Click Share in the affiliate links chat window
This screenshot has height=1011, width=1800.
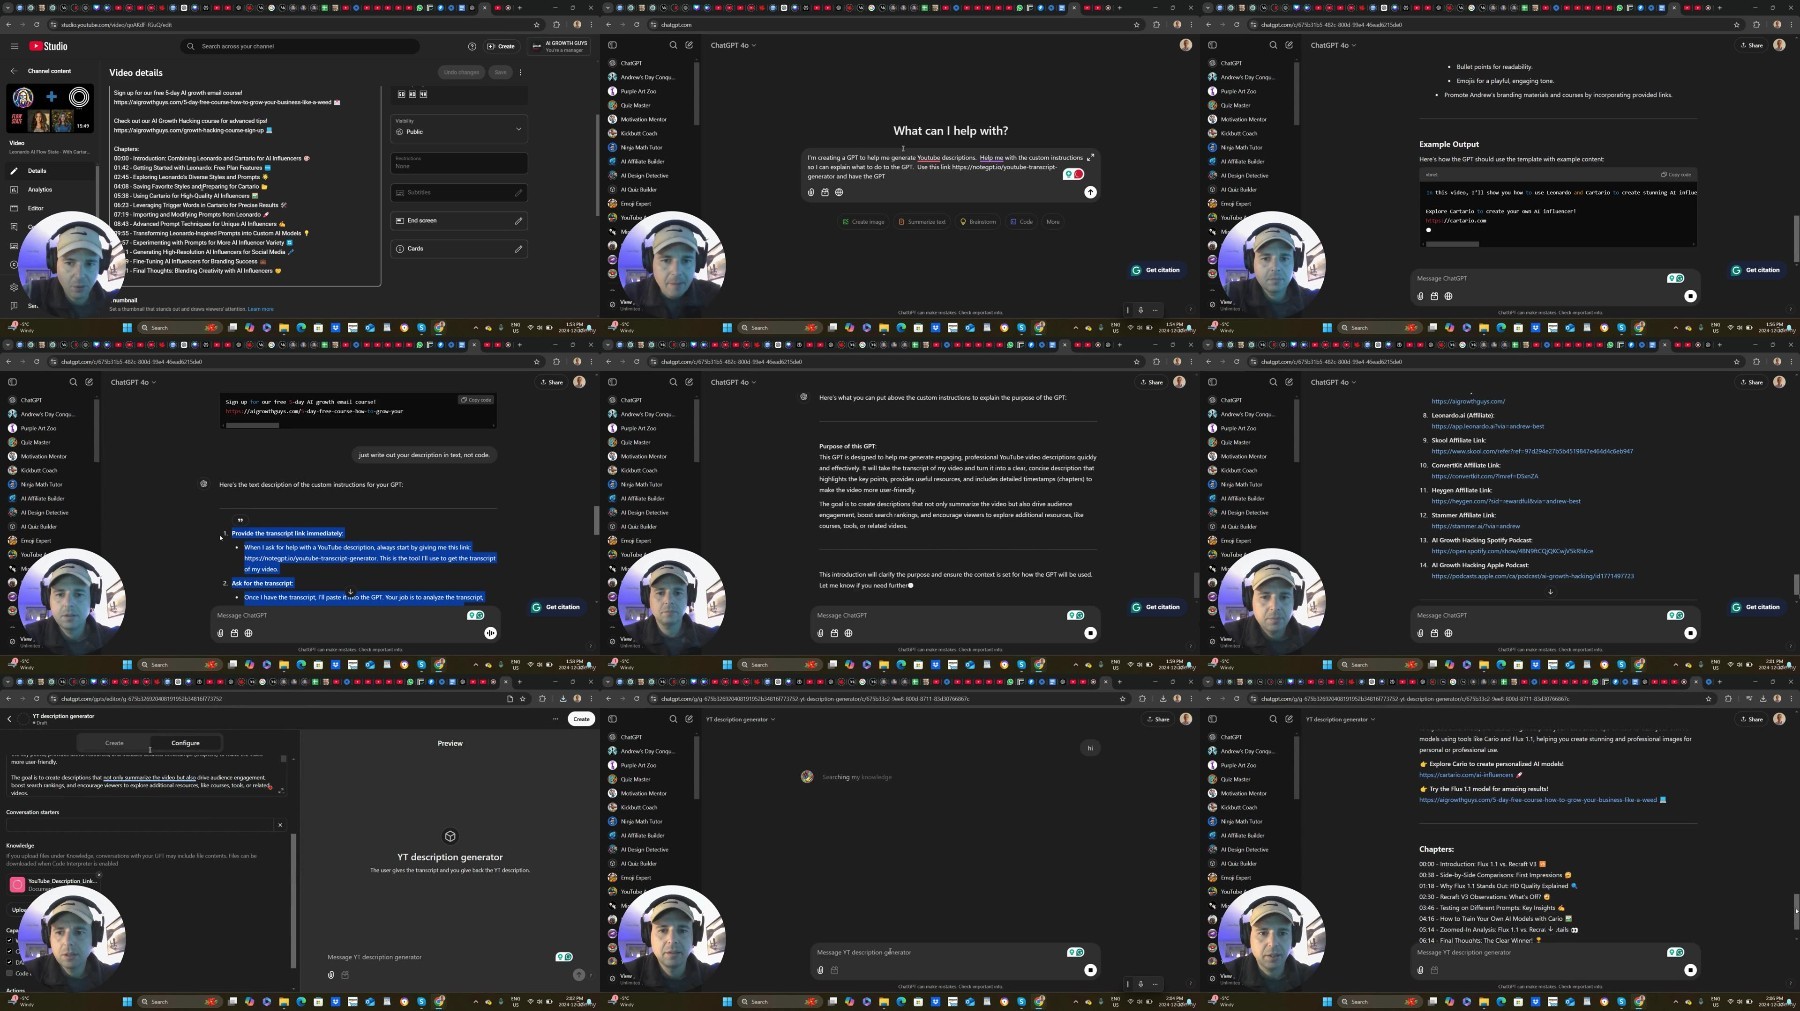pyautogui.click(x=1751, y=382)
